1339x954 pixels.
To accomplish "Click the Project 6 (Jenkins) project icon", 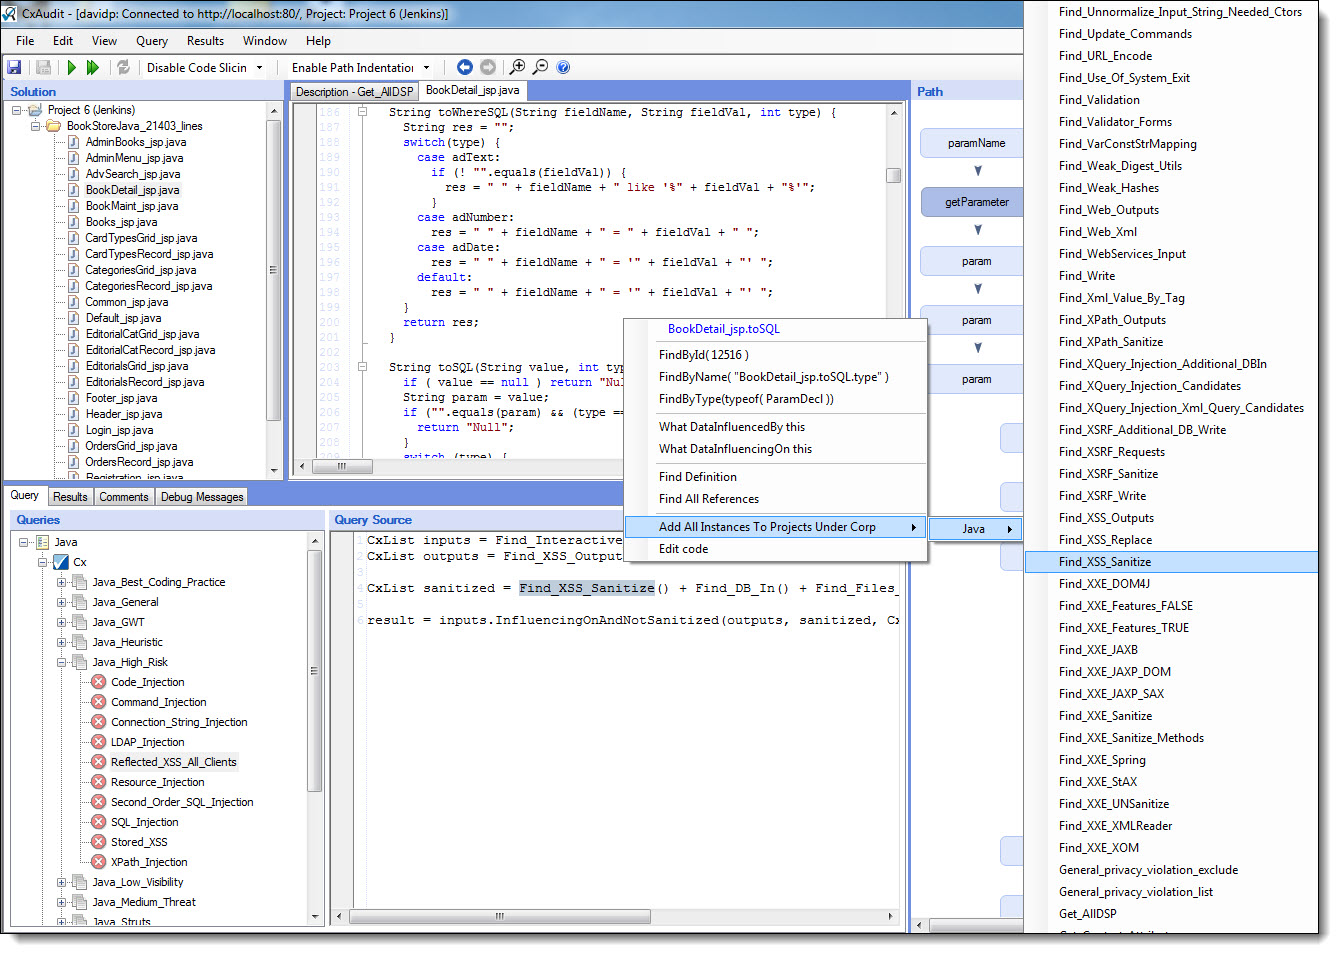I will 36,110.
